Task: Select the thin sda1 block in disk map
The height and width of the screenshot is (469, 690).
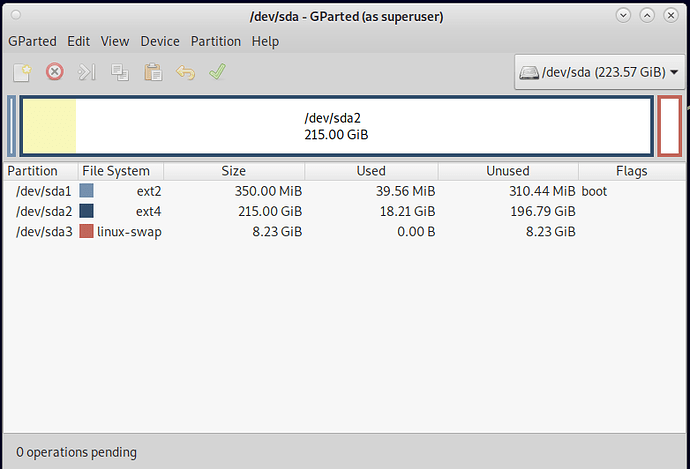Action: 12,126
